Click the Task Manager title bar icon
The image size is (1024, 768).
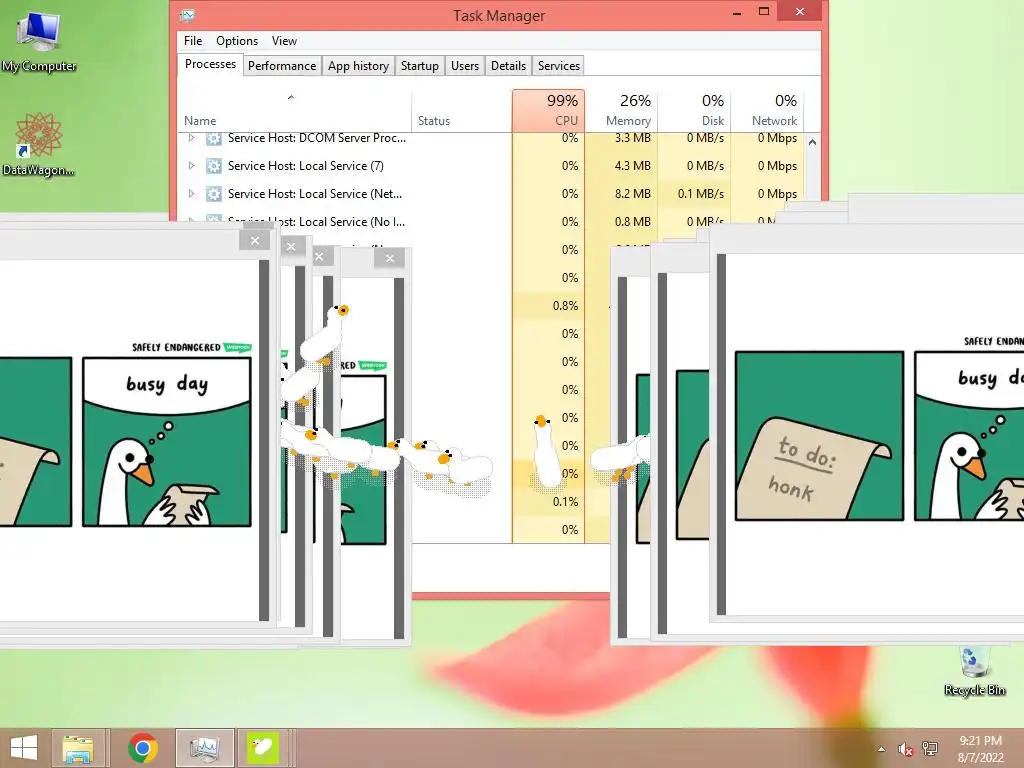pos(187,15)
